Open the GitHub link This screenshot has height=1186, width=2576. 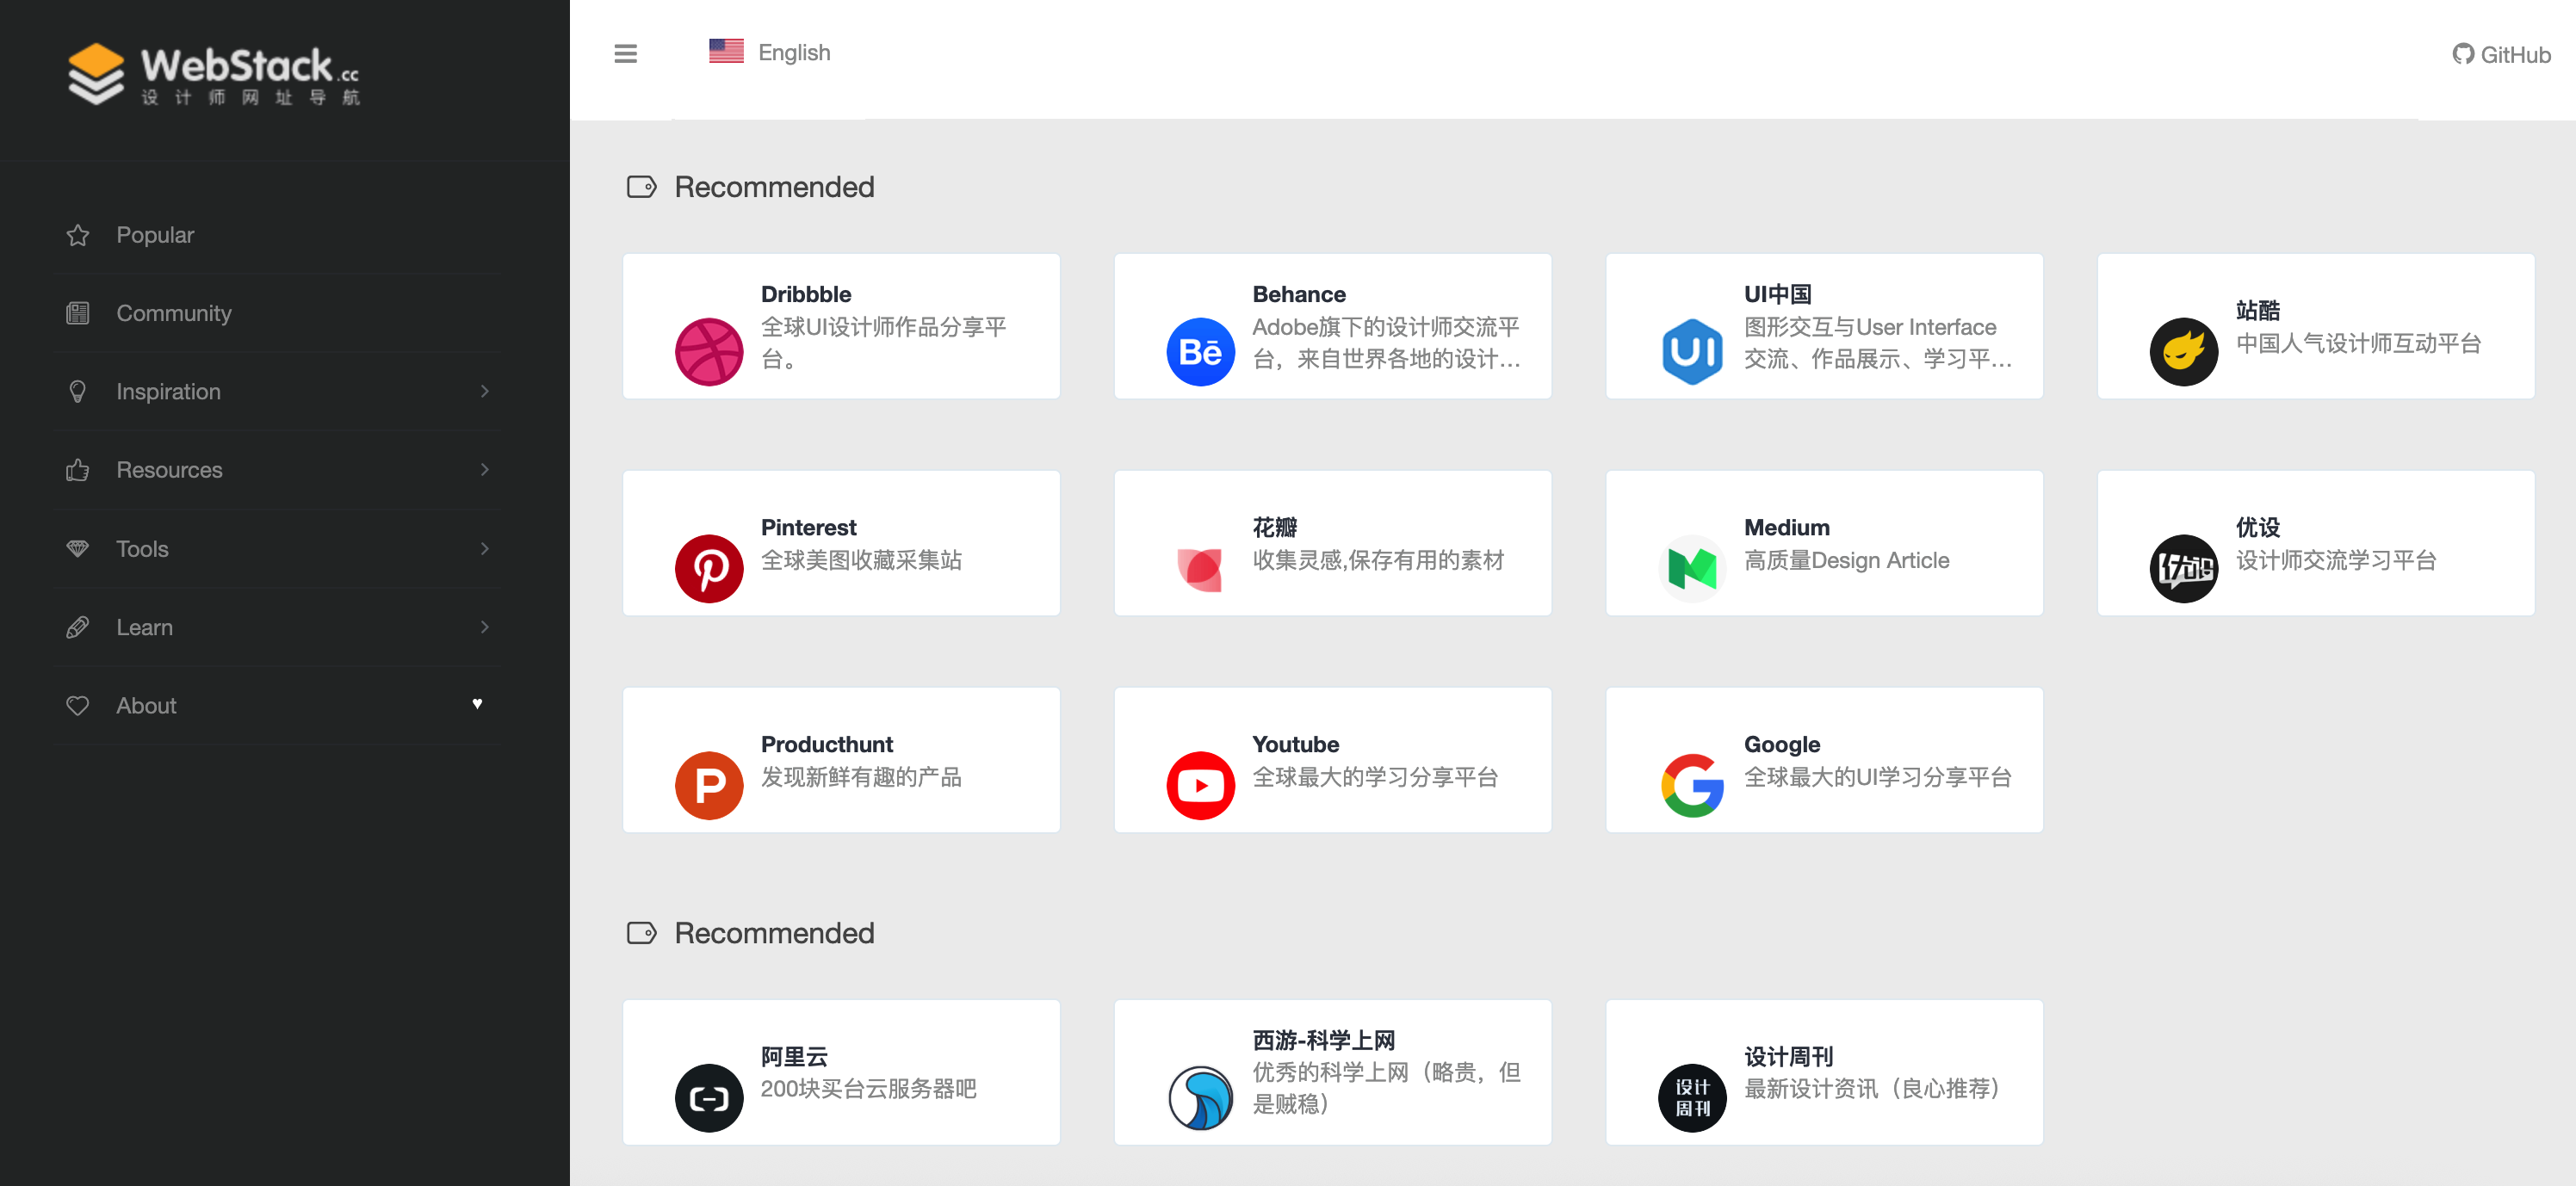(2501, 54)
